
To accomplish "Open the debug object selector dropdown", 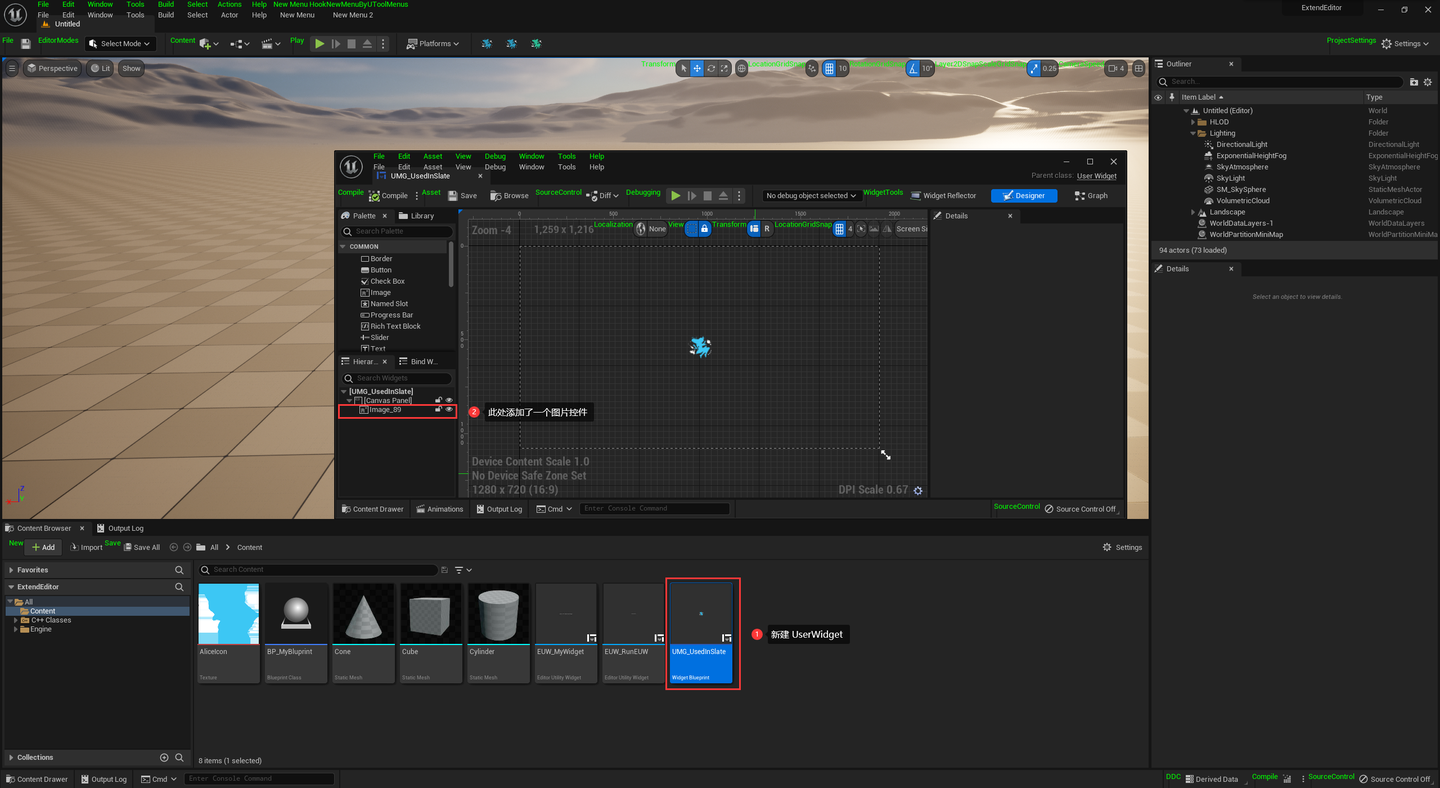I will tap(811, 196).
